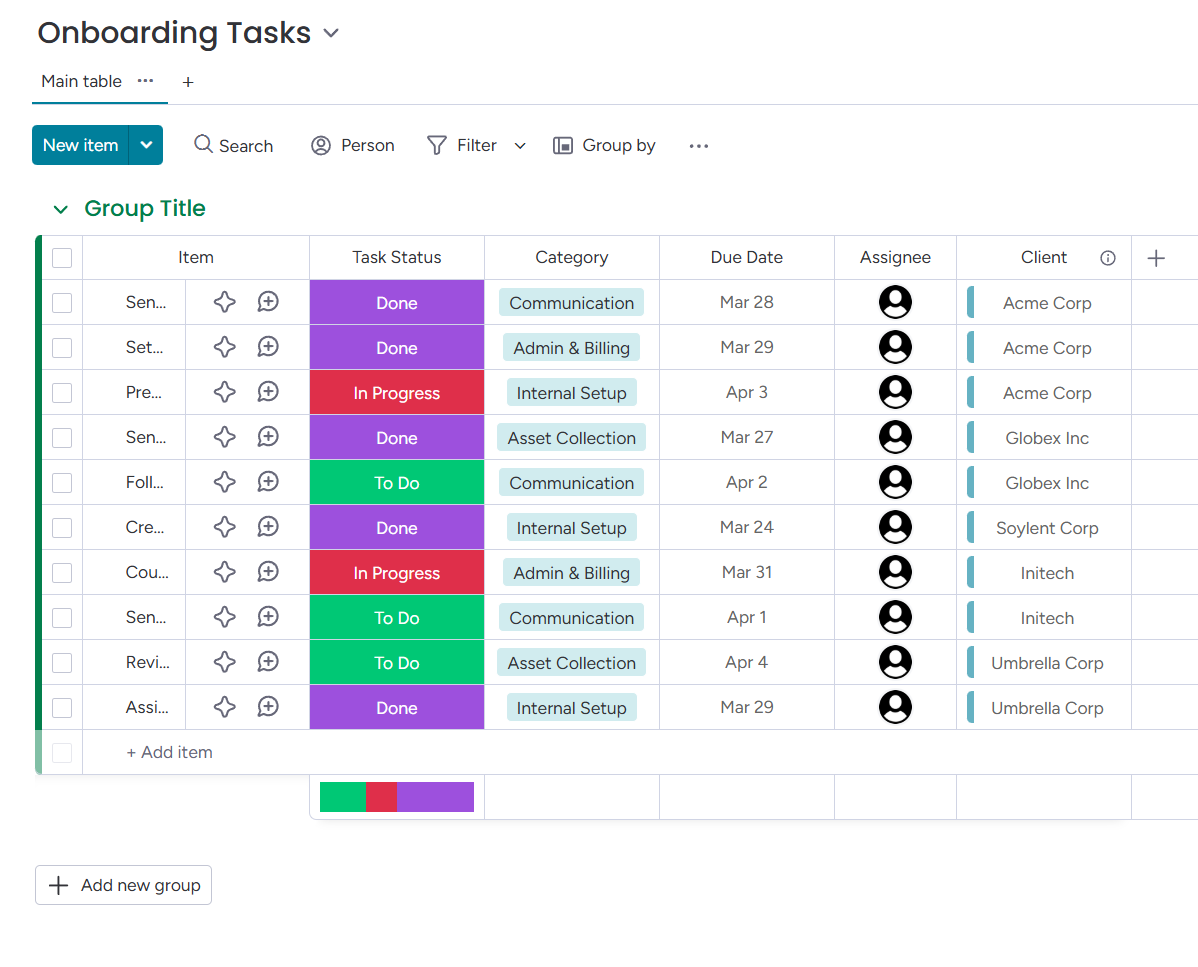This screenshot has height=967, width=1198.
Task: Click the In Progress status on the Pre... row
Action: (x=396, y=392)
